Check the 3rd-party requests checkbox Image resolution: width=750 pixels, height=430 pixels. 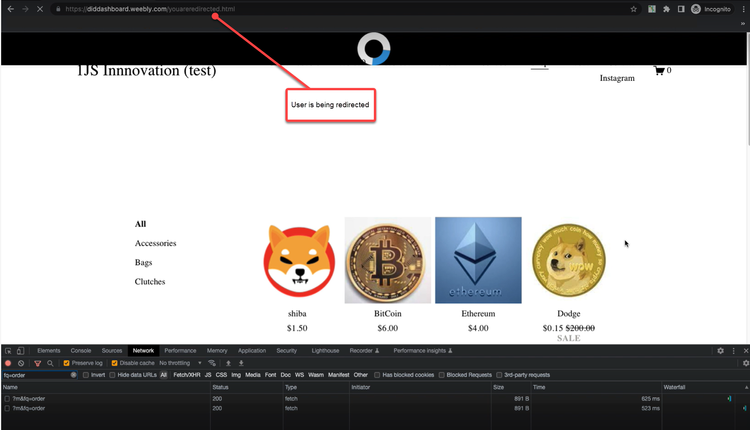[x=499, y=375]
